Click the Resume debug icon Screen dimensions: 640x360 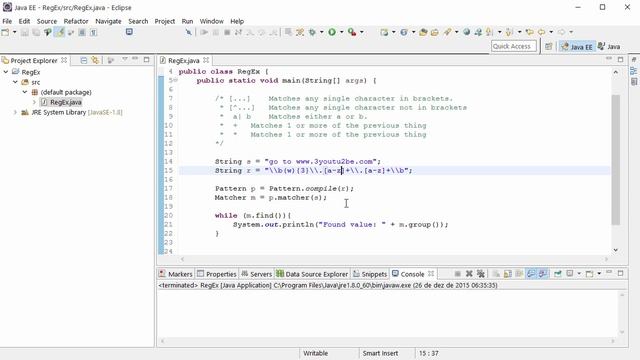pos(204,32)
